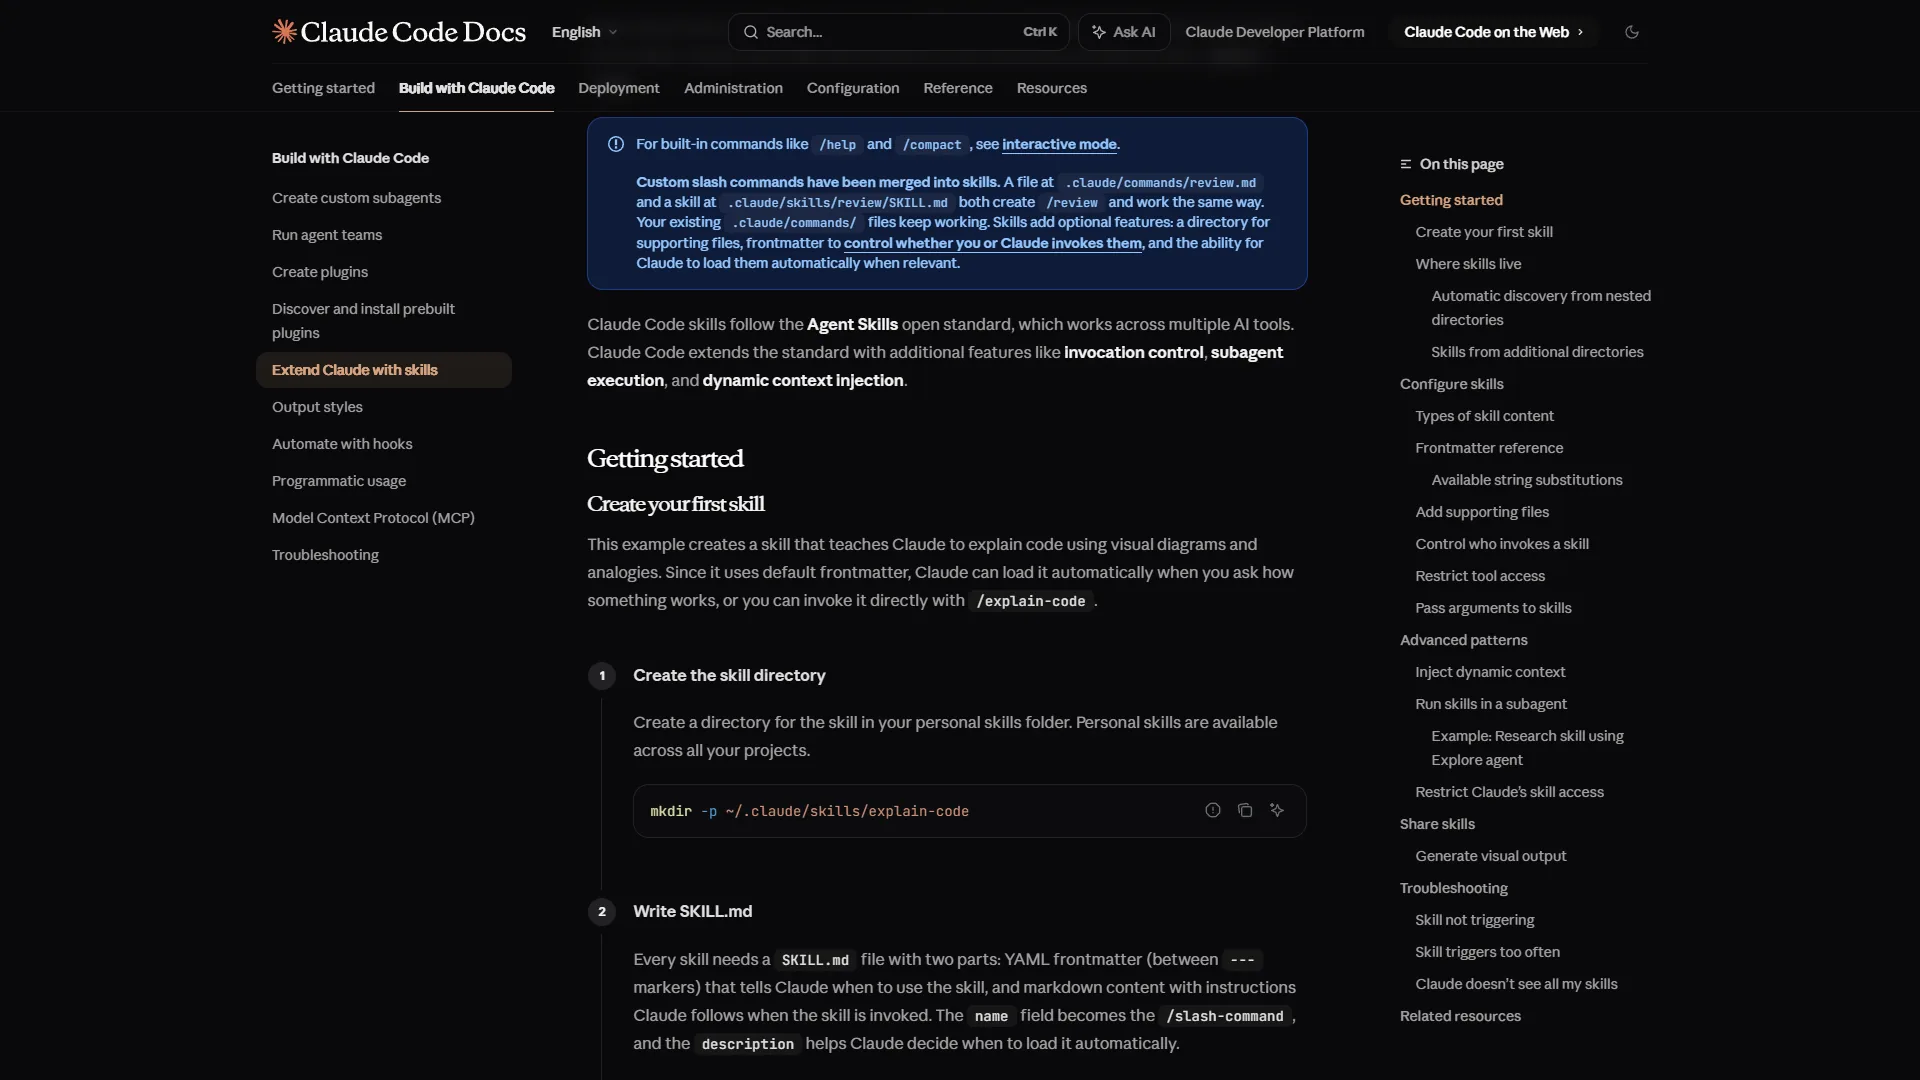Jump to Example: Research skill using Explore agent
1920x1080 pixels.
click(x=1527, y=748)
